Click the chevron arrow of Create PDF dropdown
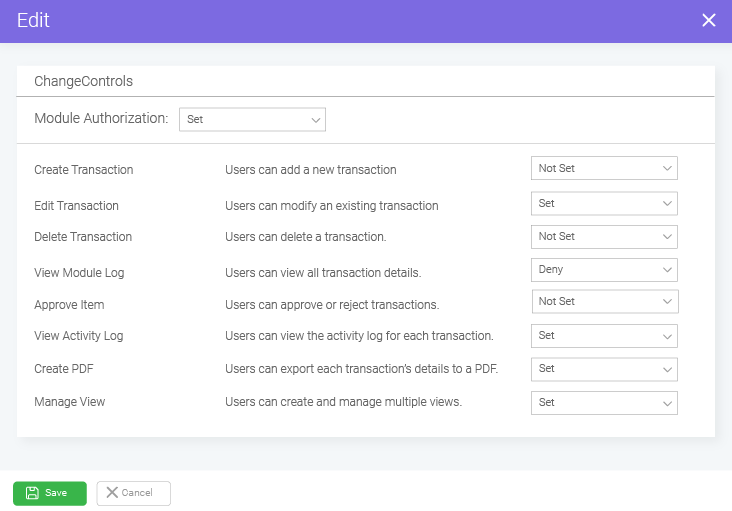Viewport: 732px width, 511px height. (667, 370)
